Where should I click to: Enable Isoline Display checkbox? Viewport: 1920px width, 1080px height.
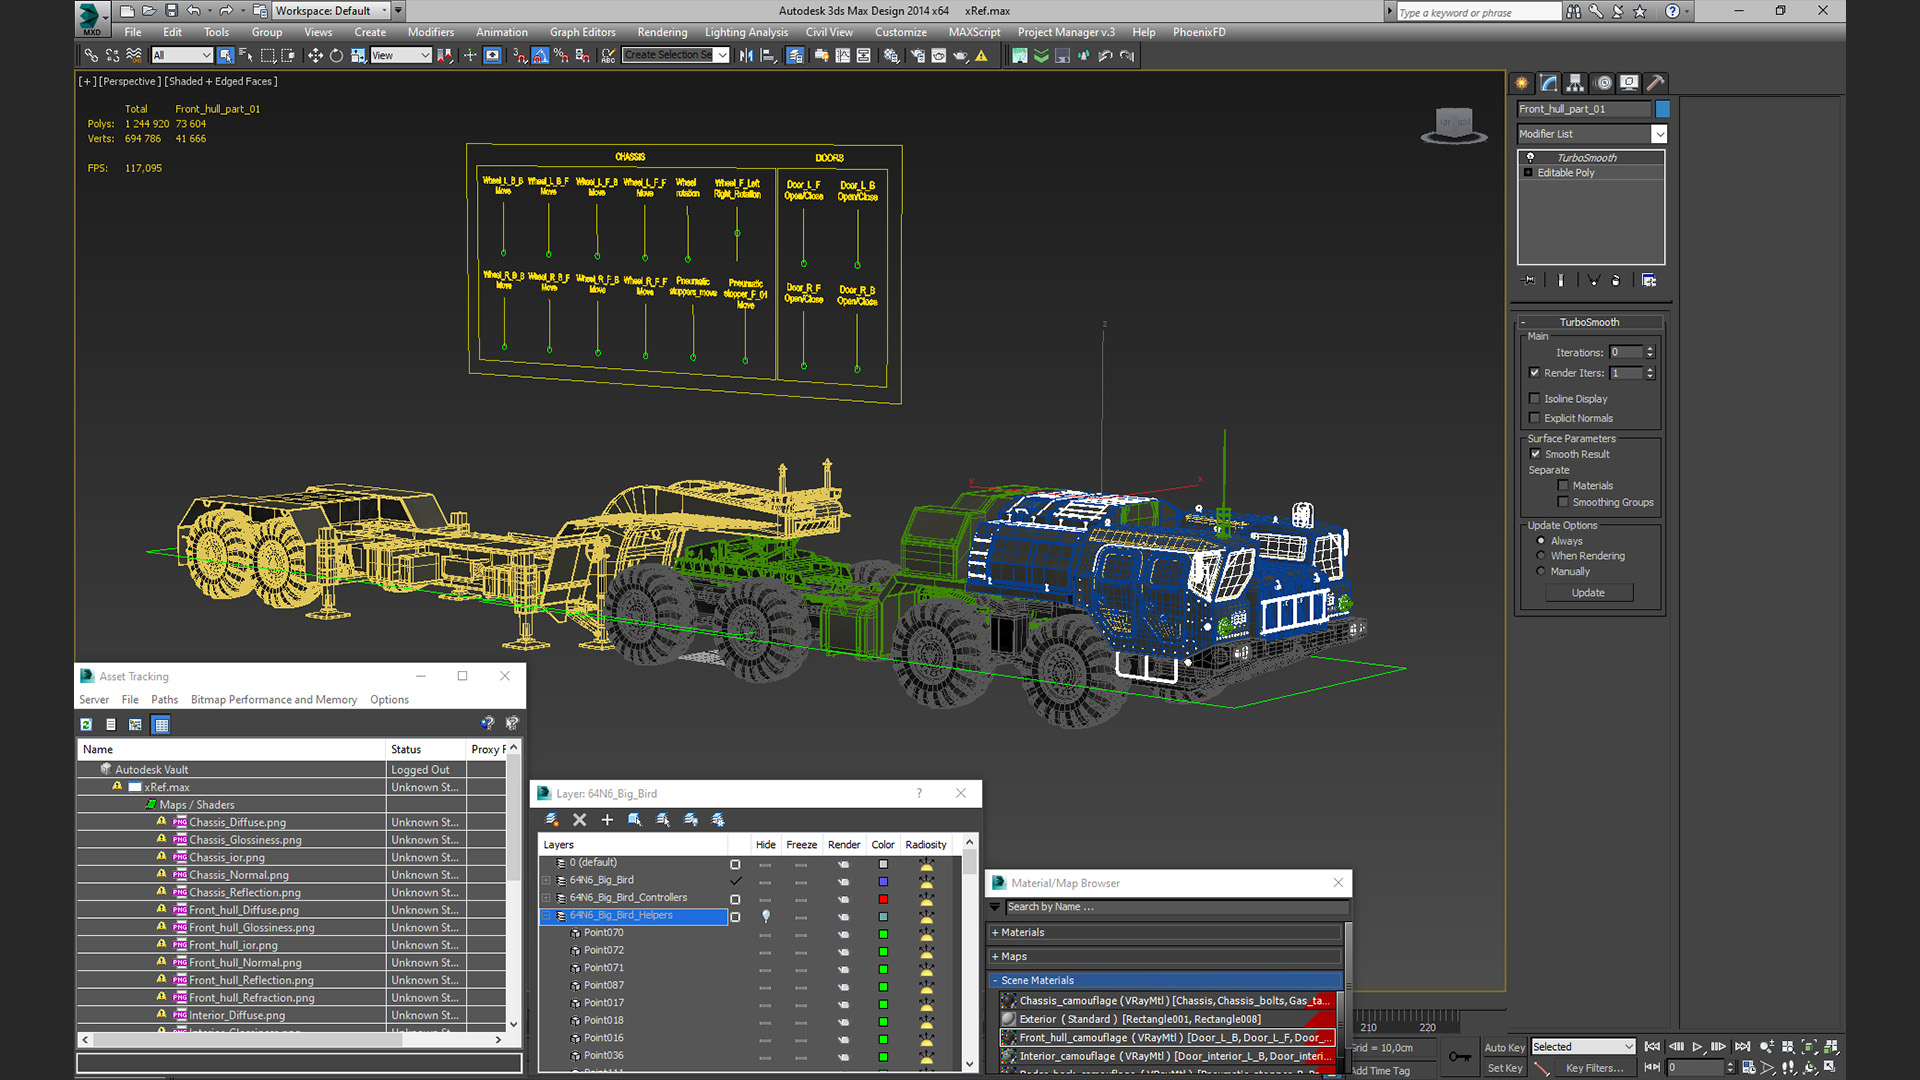click(x=1535, y=399)
